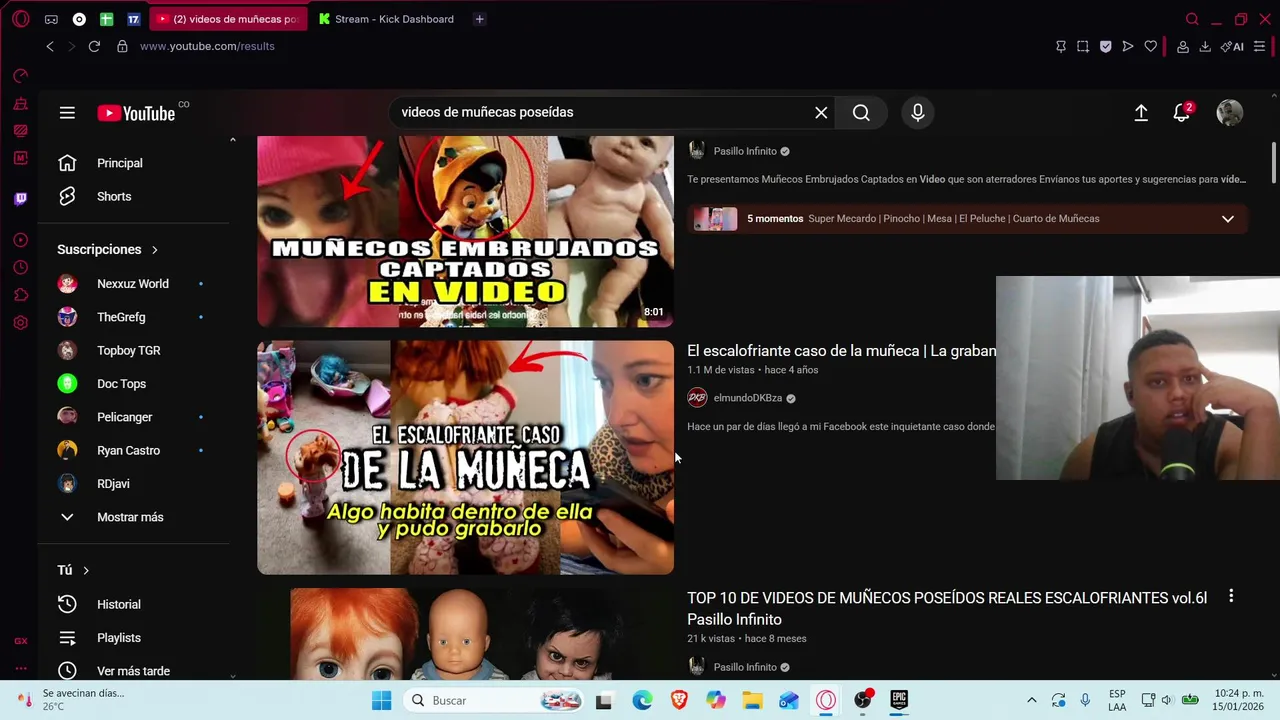This screenshot has height=720, width=1280.
Task: Open sidebar settings gear icon
Action: tap(20, 323)
